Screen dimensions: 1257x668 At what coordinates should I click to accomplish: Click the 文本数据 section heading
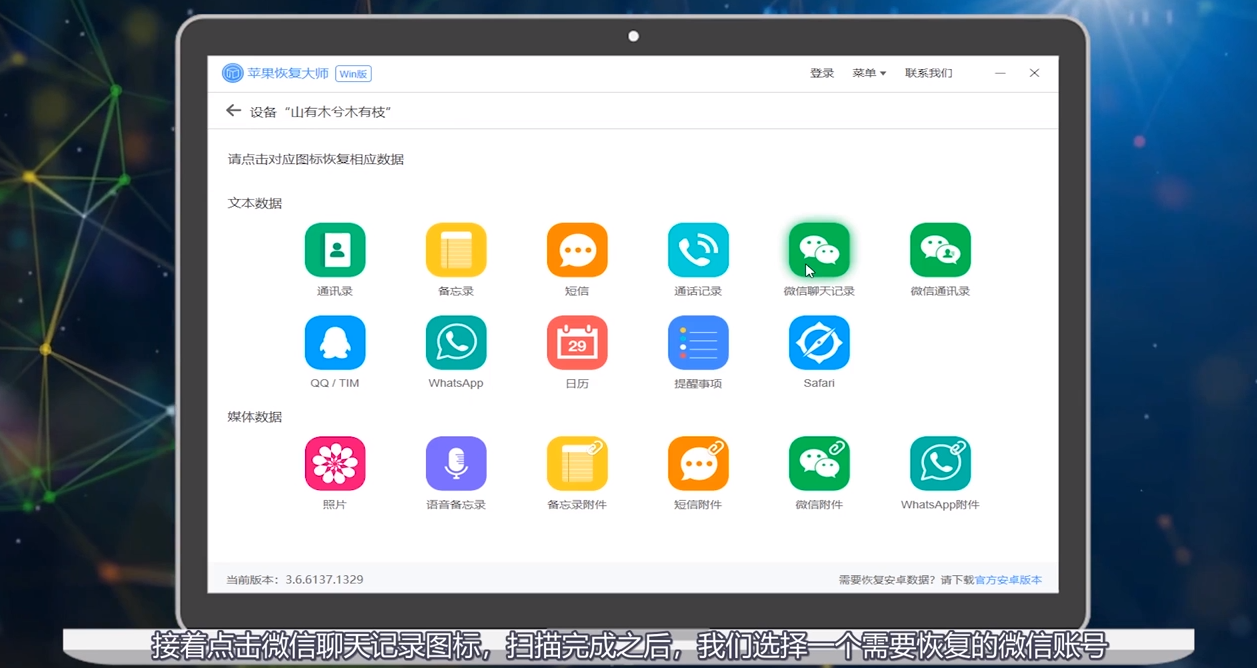pos(255,203)
